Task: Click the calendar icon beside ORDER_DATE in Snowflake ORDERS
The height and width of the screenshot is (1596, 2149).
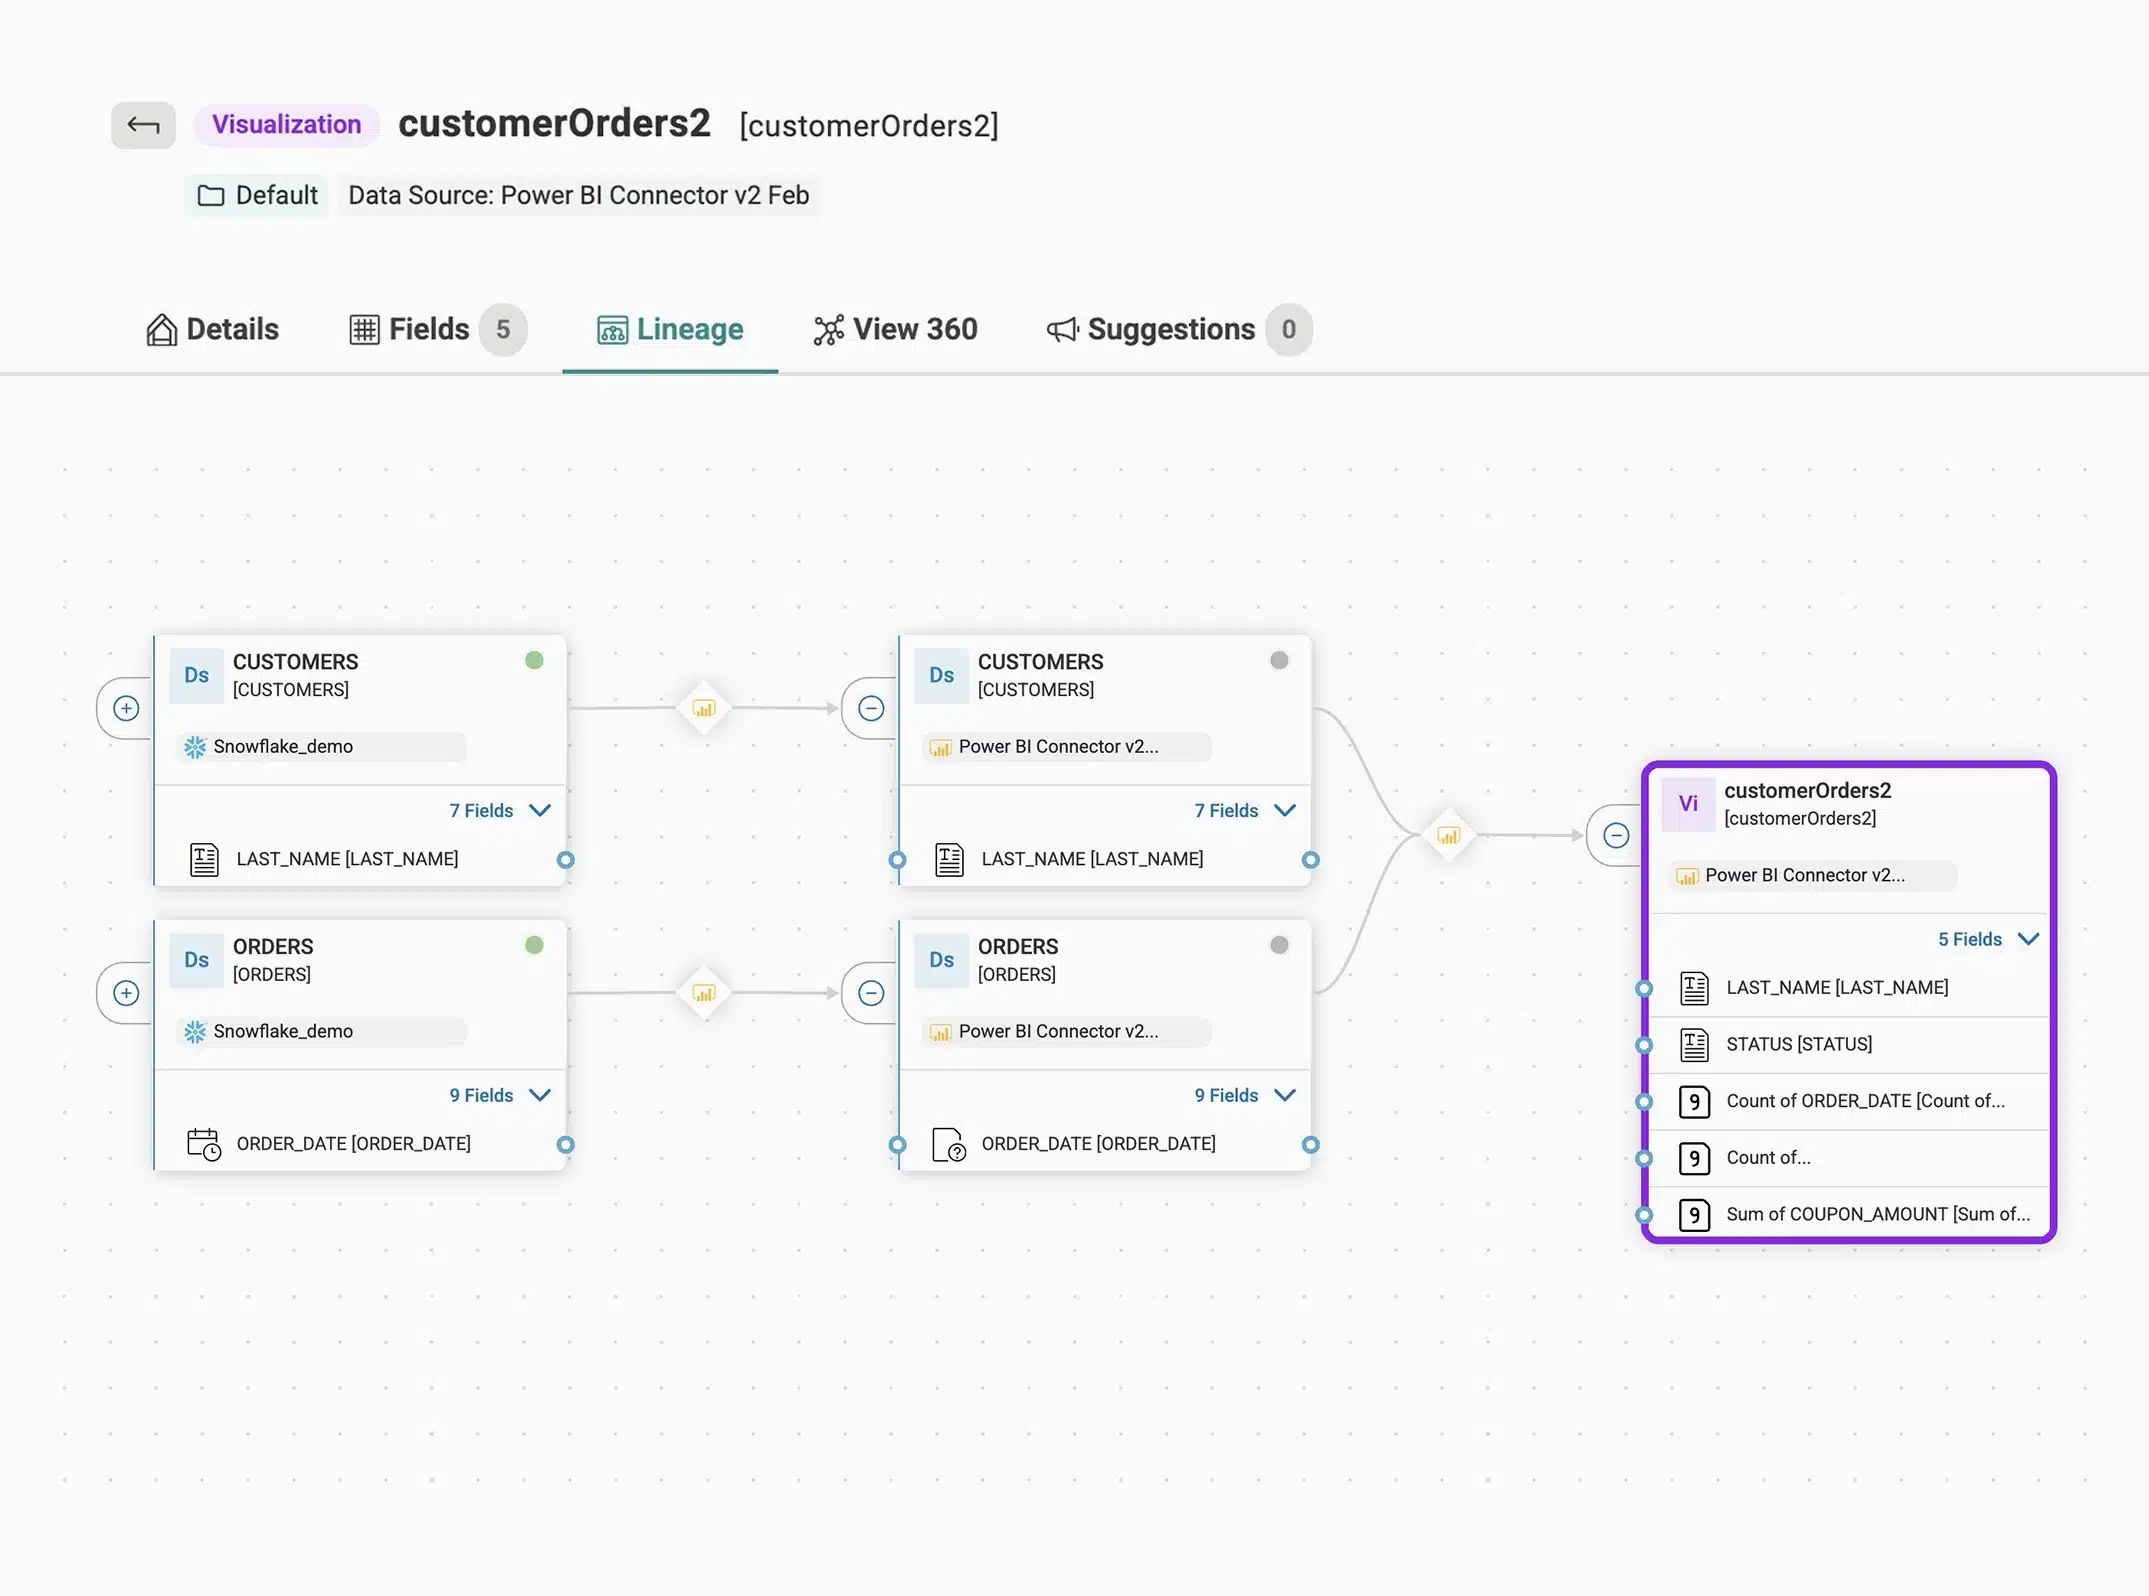Action: click(x=204, y=1143)
